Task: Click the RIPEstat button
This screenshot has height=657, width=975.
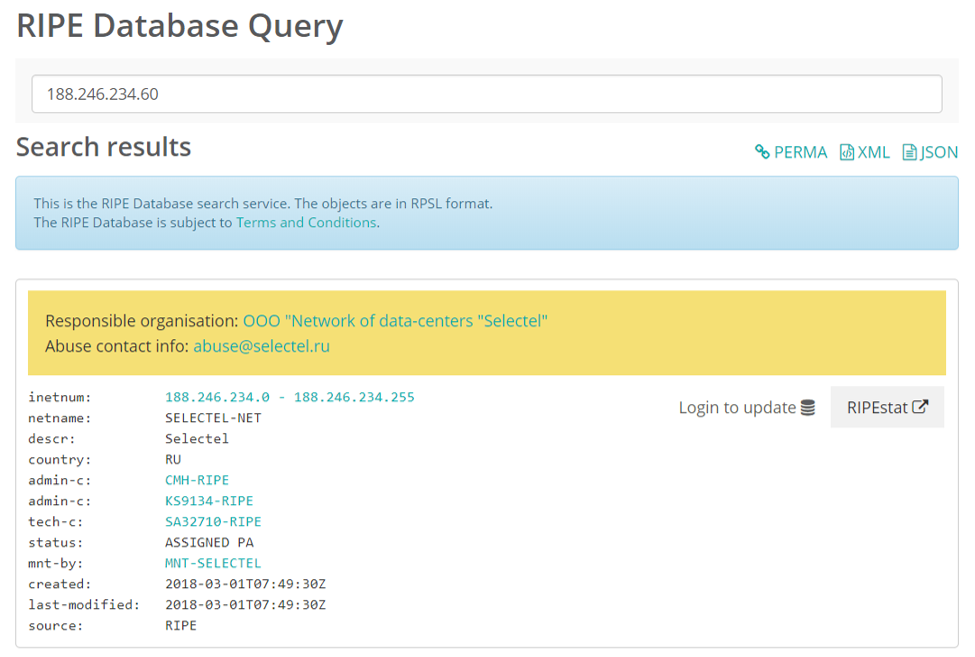Action: (x=887, y=407)
